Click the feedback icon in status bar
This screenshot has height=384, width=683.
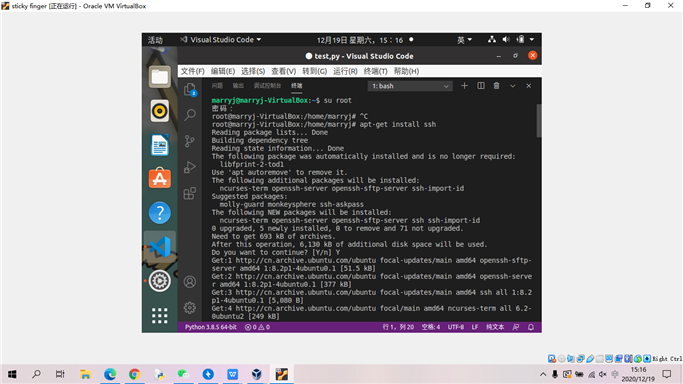(516, 327)
